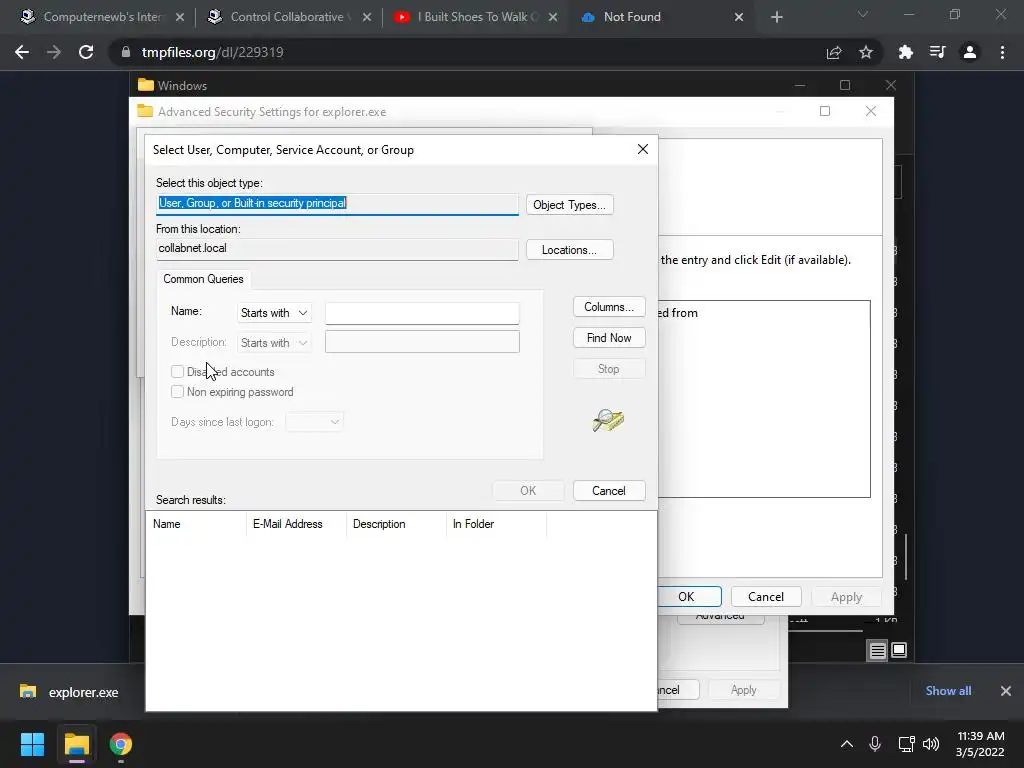Switch to Computernewb's Internet tab
1024x768 pixels.
point(102,17)
